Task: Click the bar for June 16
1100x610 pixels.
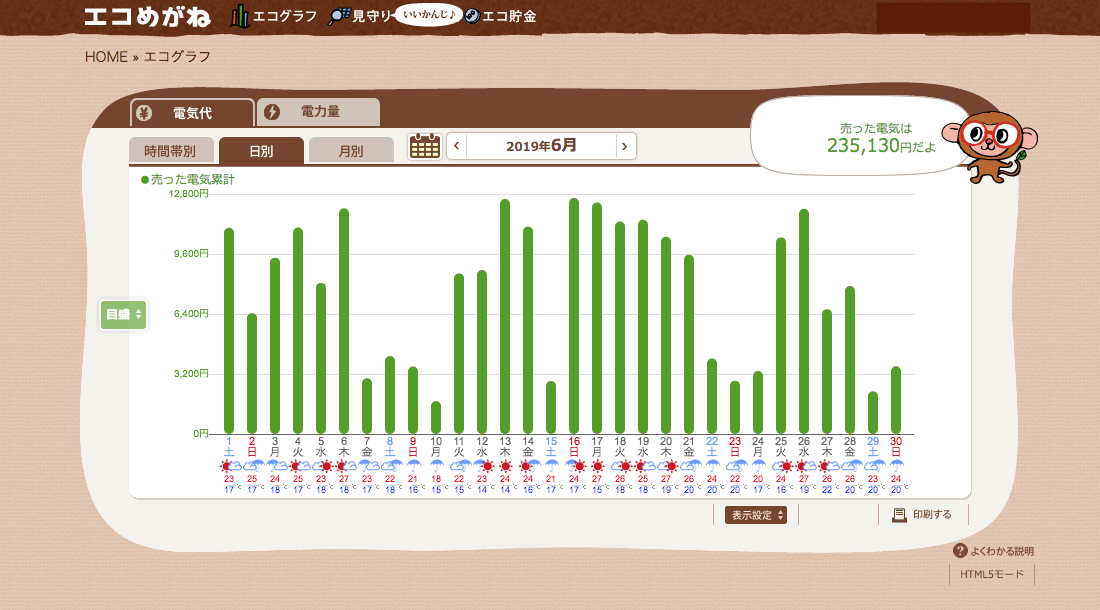Action: tap(574, 316)
